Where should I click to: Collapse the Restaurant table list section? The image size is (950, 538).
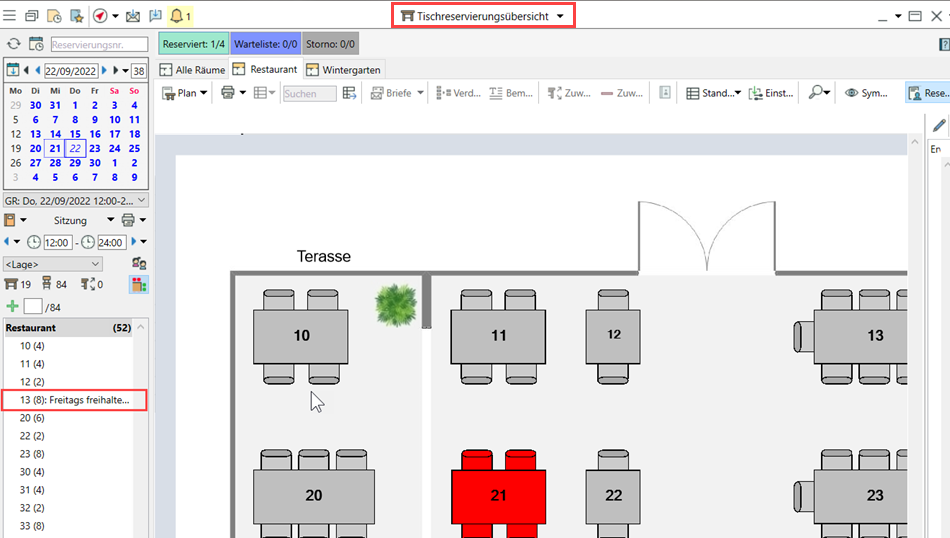pos(141,328)
